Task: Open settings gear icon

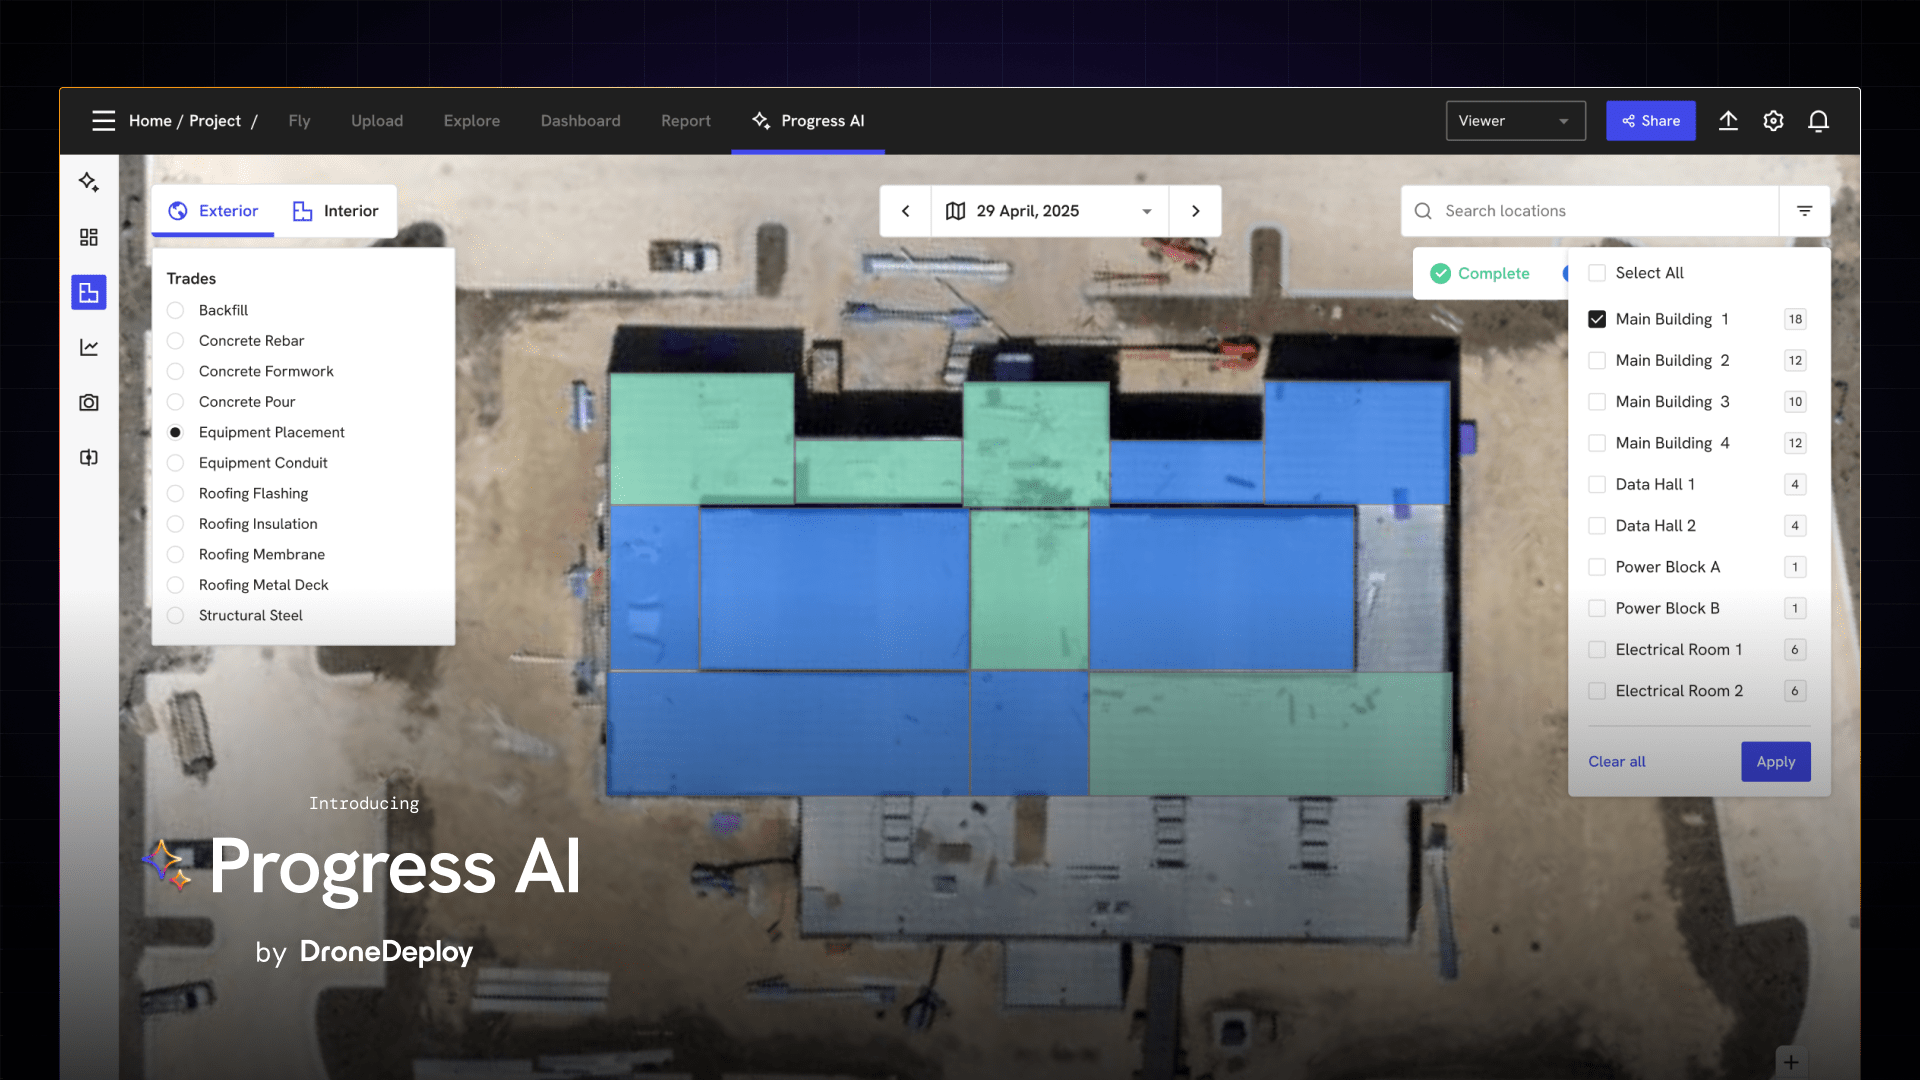Action: click(1773, 121)
